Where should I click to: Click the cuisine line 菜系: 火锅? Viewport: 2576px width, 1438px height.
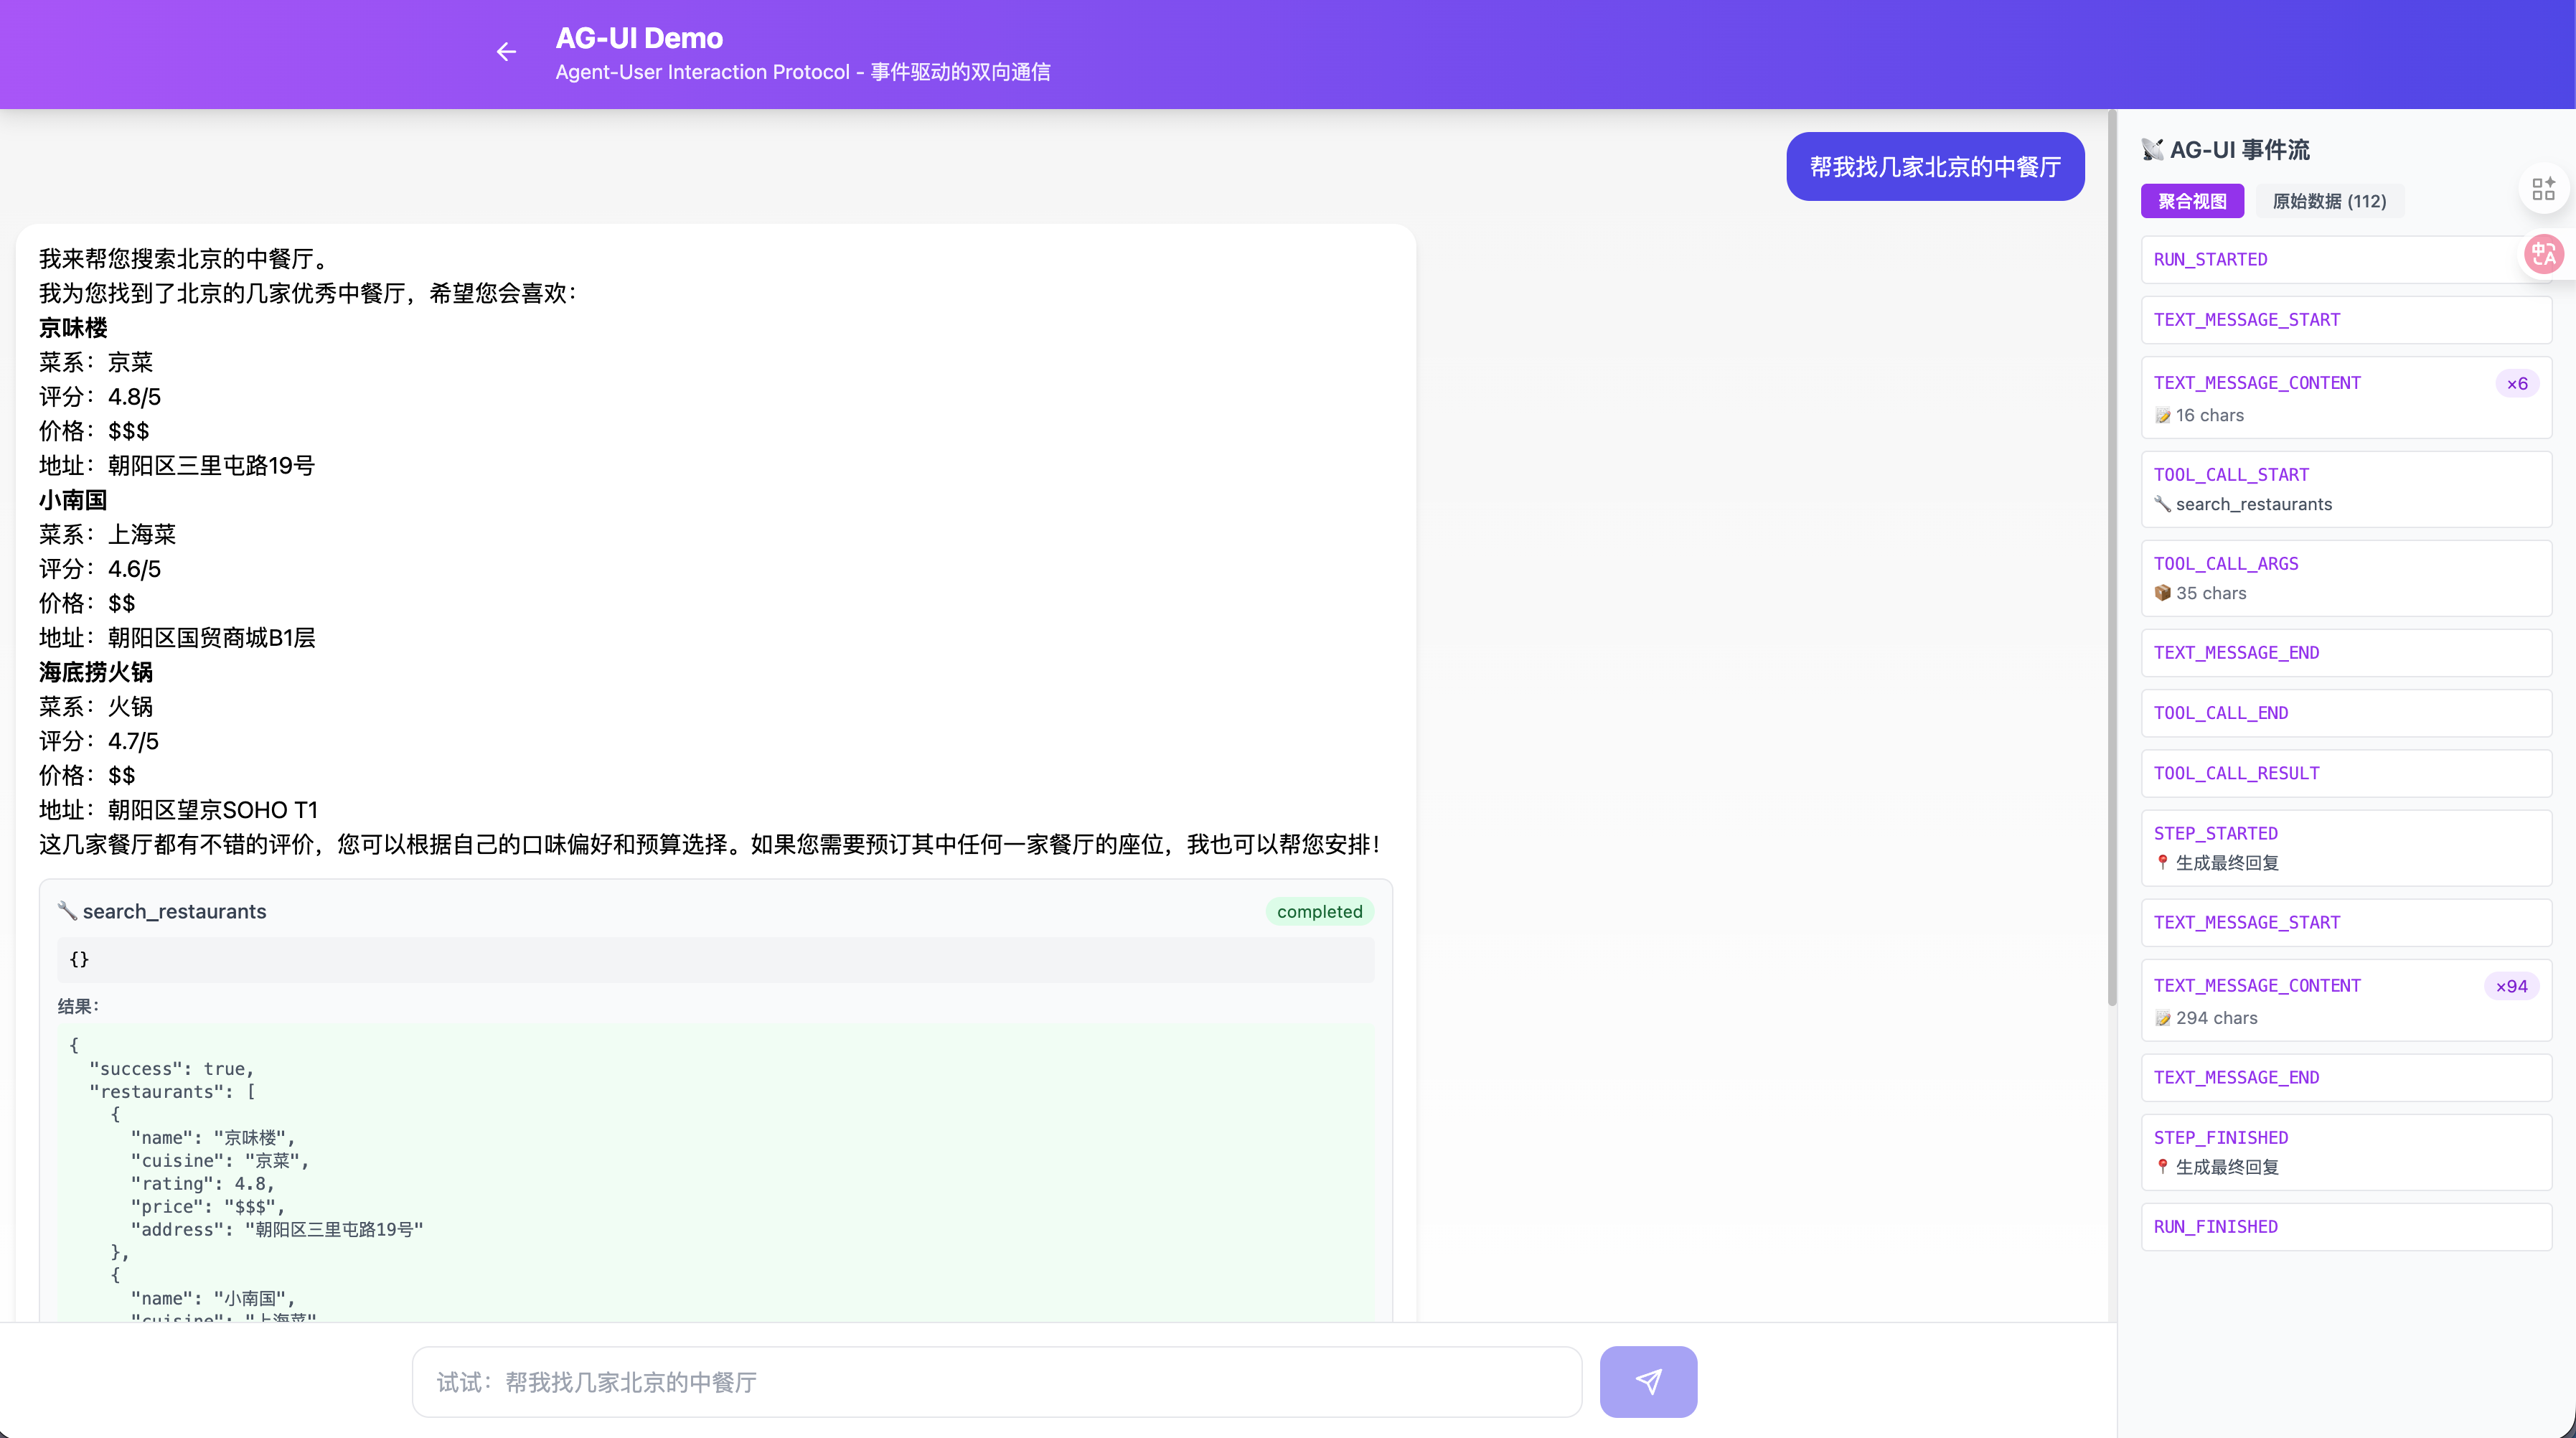(96, 707)
